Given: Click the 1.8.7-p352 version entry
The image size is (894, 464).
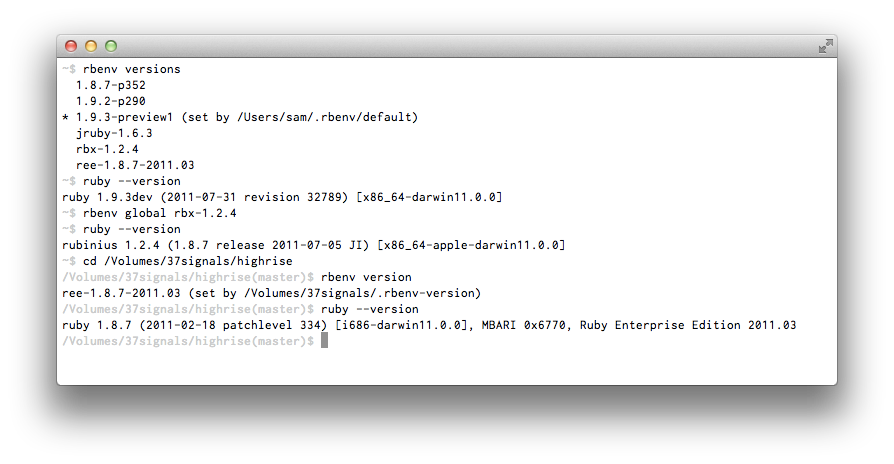Looking at the screenshot, I should [x=110, y=86].
